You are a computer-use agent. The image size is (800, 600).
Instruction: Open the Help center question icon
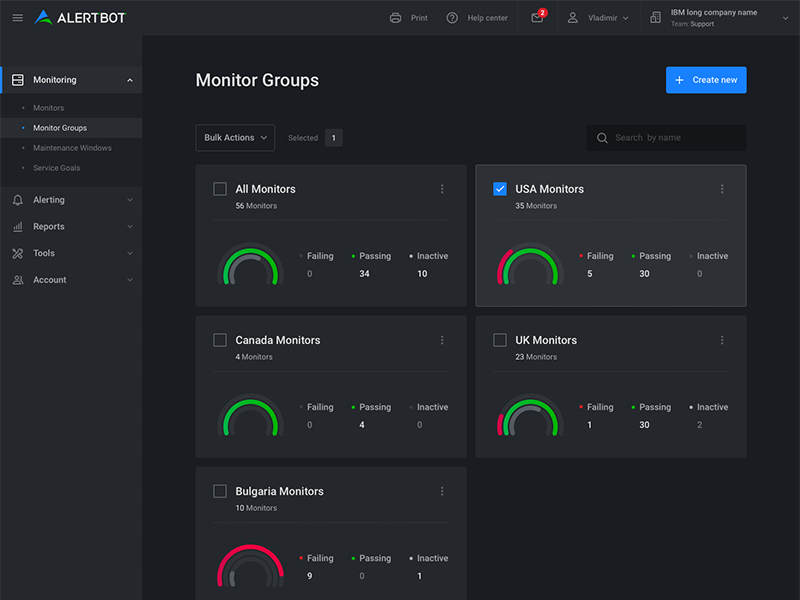(452, 18)
